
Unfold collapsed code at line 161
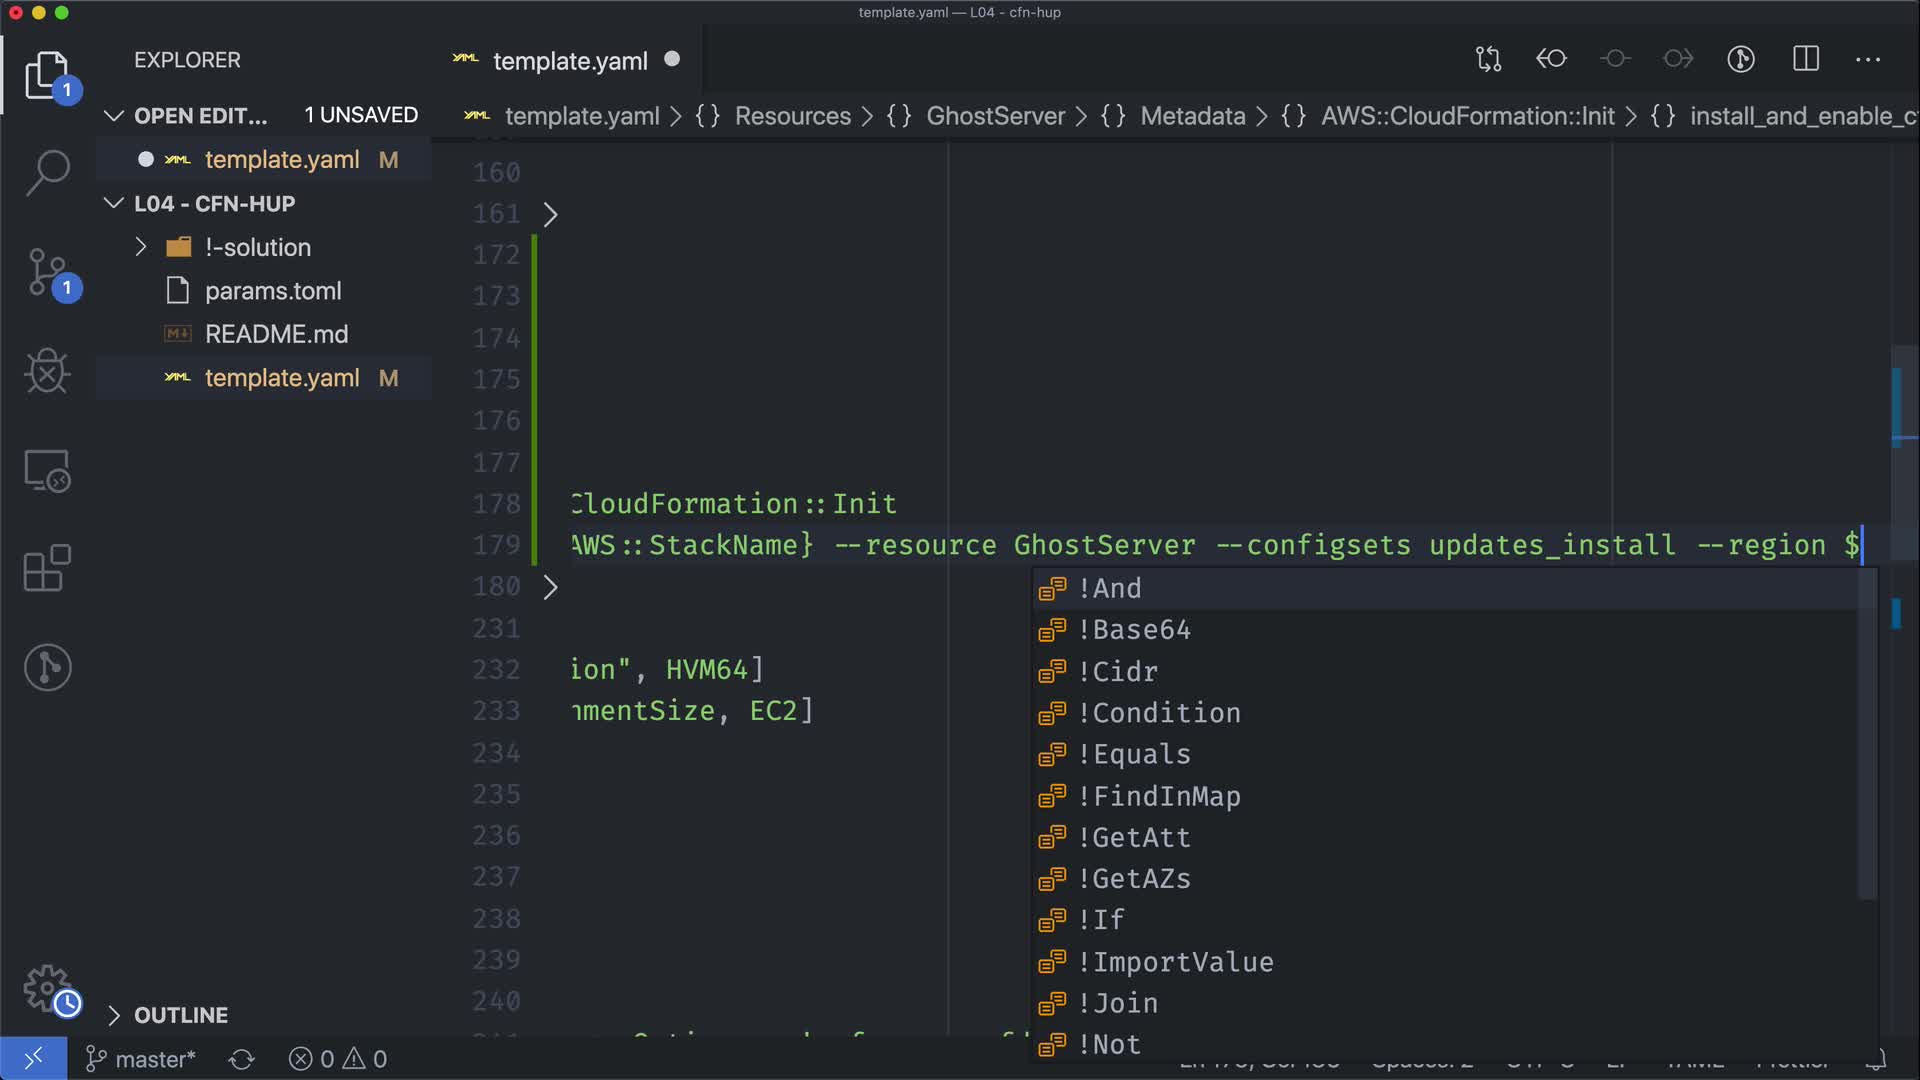coord(550,214)
